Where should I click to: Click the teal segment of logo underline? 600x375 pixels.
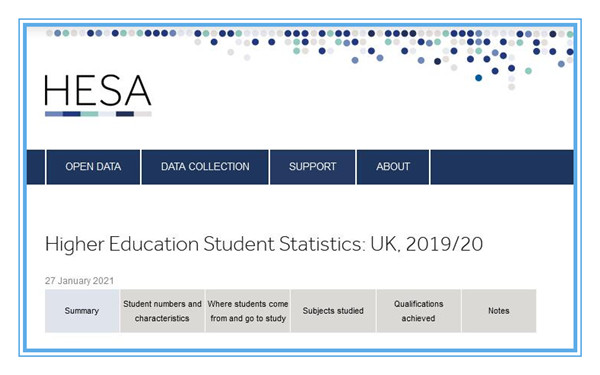click(90, 114)
